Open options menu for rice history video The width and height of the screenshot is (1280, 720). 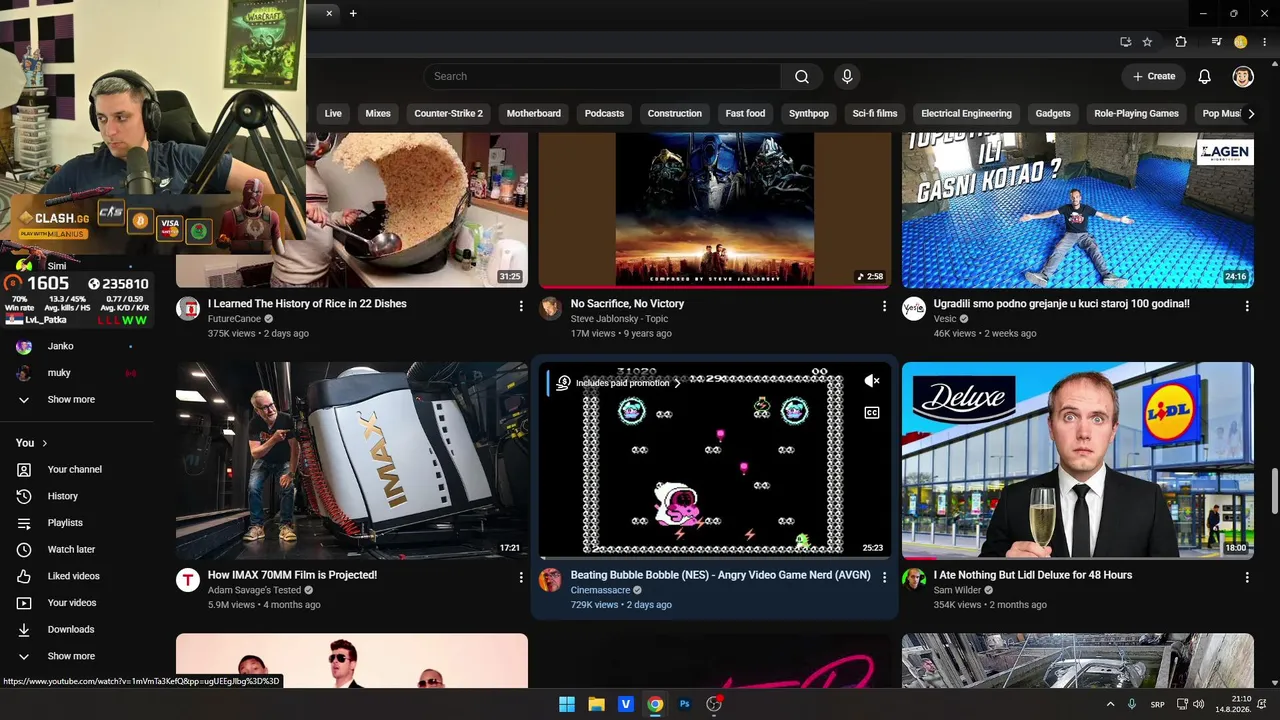tap(521, 305)
